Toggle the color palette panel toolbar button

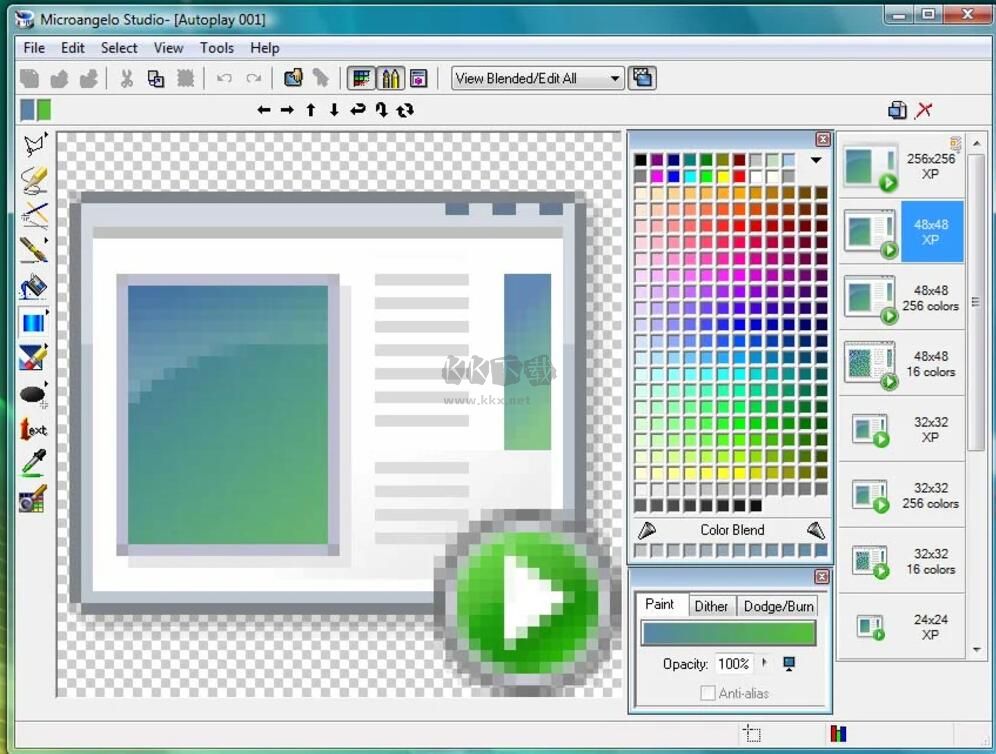point(361,79)
